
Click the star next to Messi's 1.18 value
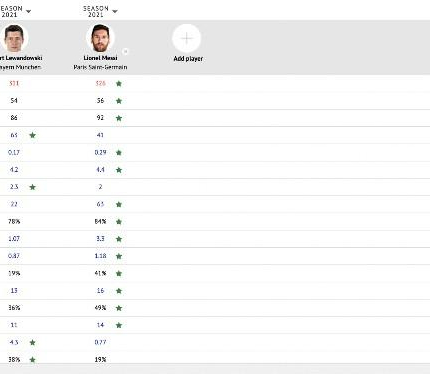tap(119, 256)
